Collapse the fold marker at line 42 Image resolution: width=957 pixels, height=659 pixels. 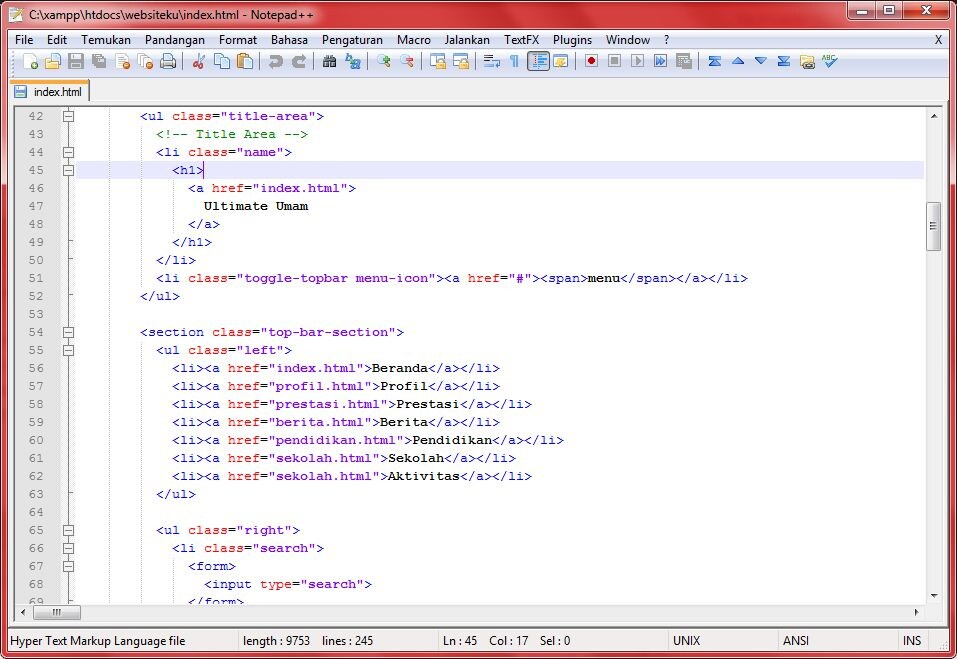pyautogui.click(x=68, y=116)
